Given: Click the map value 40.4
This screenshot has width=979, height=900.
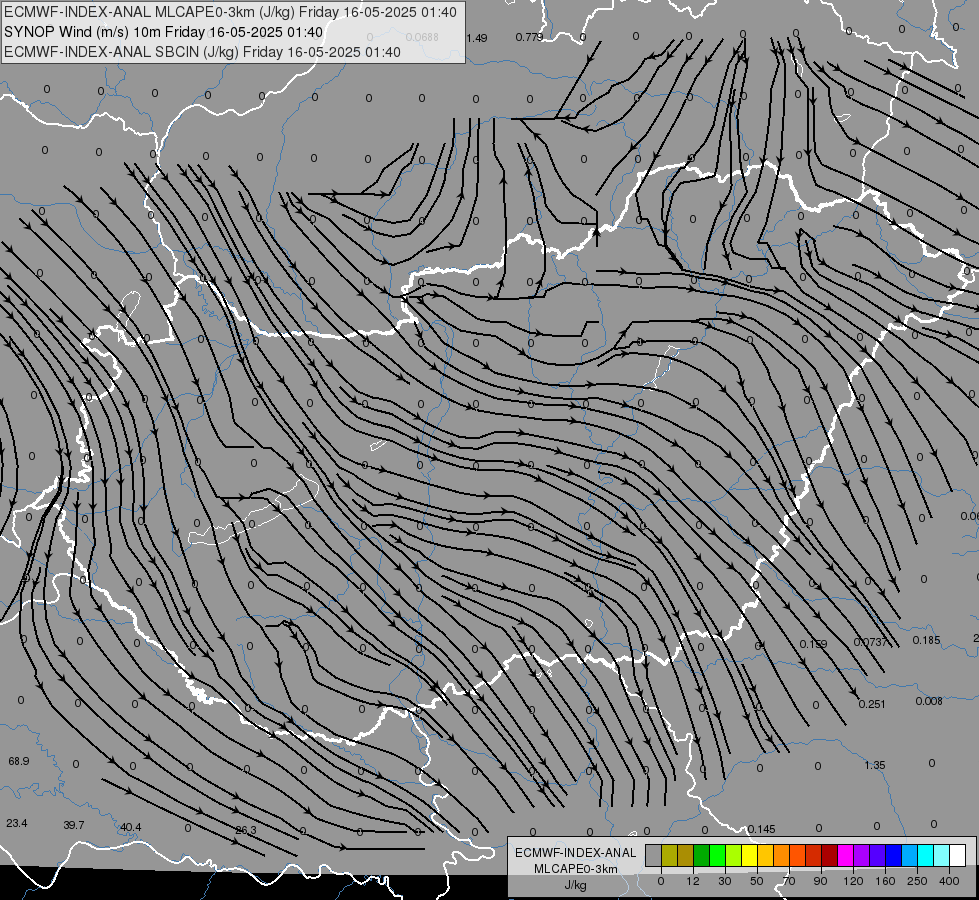Looking at the screenshot, I should (x=130, y=828).
